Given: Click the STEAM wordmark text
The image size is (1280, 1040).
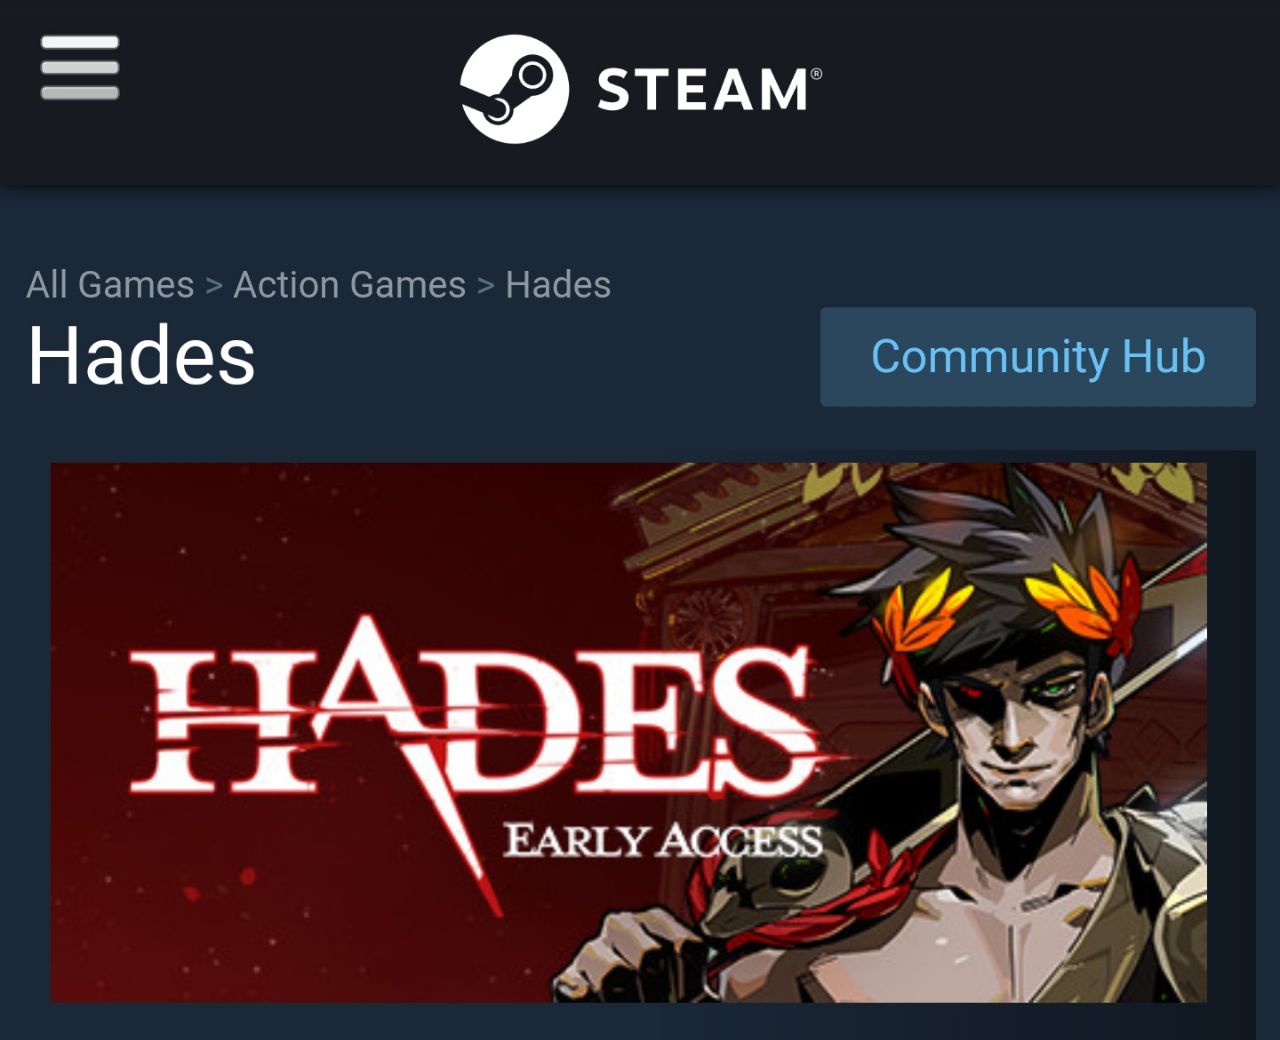Looking at the screenshot, I should click(702, 90).
